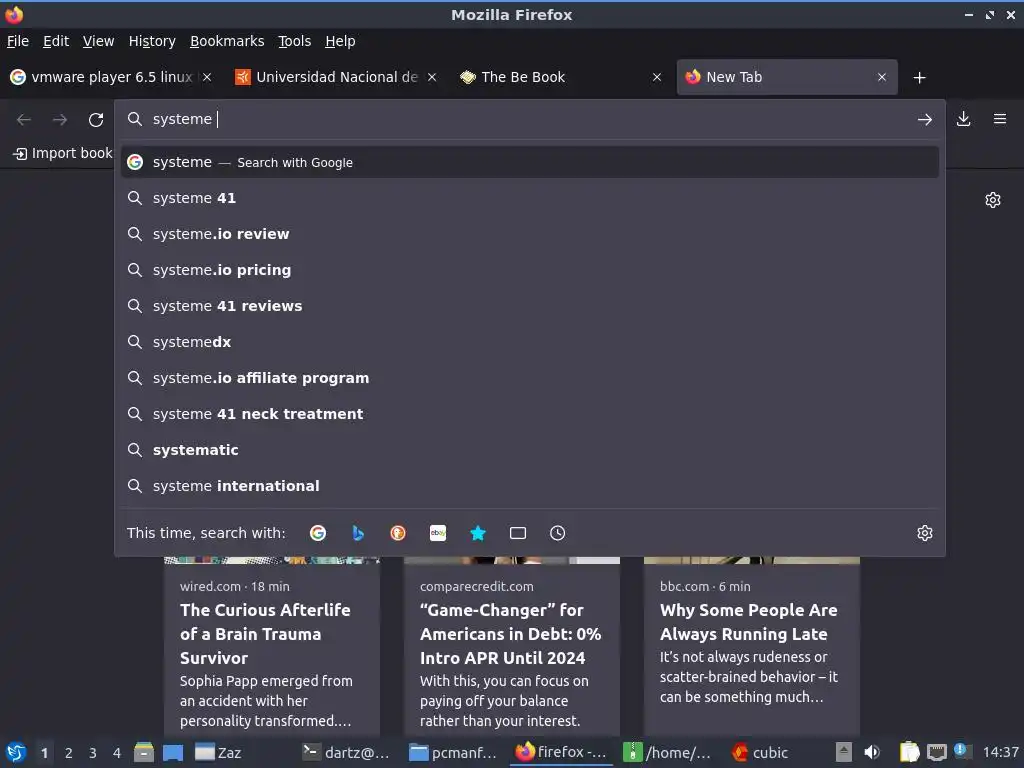1024x768 pixels.
Task: Select suggestion 'systeme.io review'
Action: (530, 234)
